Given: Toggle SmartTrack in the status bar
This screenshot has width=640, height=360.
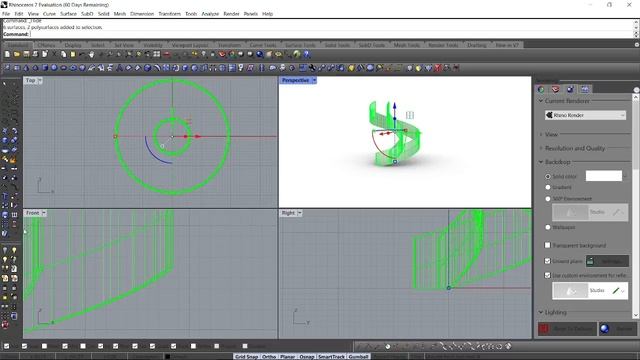Looking at the screenshot, I should [x=331, y=356].
